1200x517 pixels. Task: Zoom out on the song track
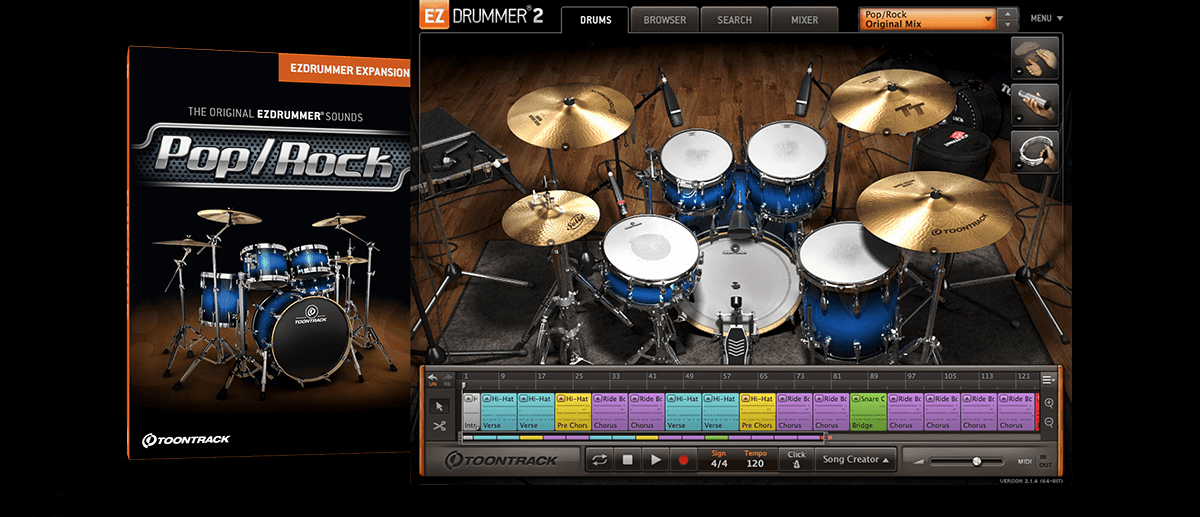click(1049, 421)
